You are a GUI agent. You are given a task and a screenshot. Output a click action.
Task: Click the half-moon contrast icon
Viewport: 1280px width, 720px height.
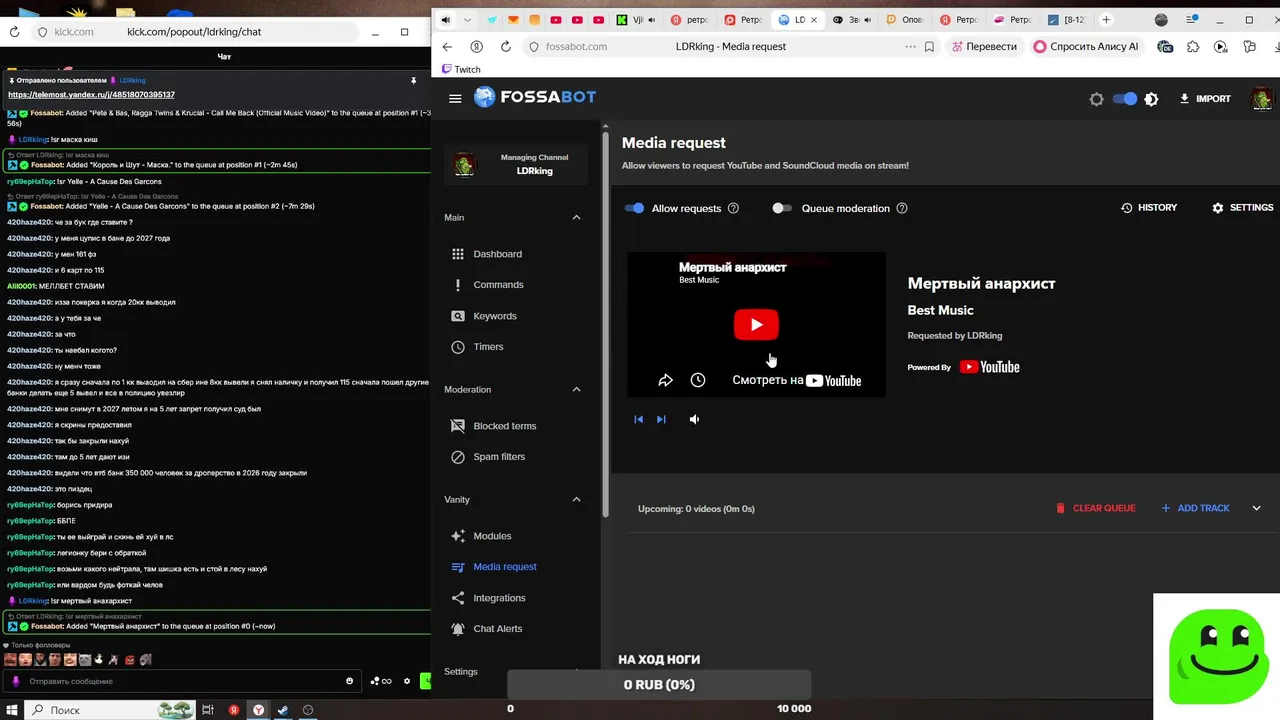click(x=1151, y=99)
